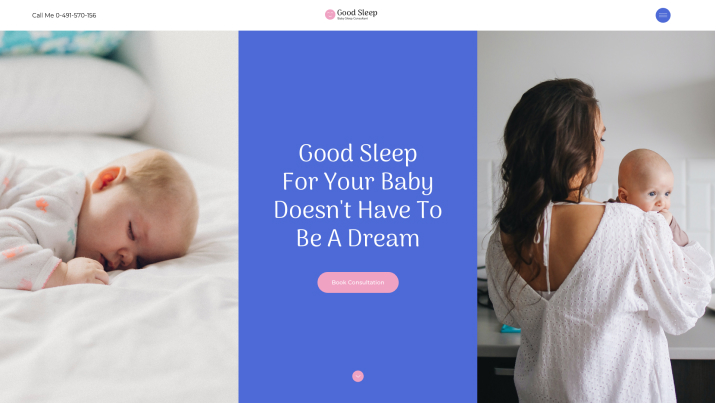Click the 'Good Sleep' first heading line

click(358, 154)
